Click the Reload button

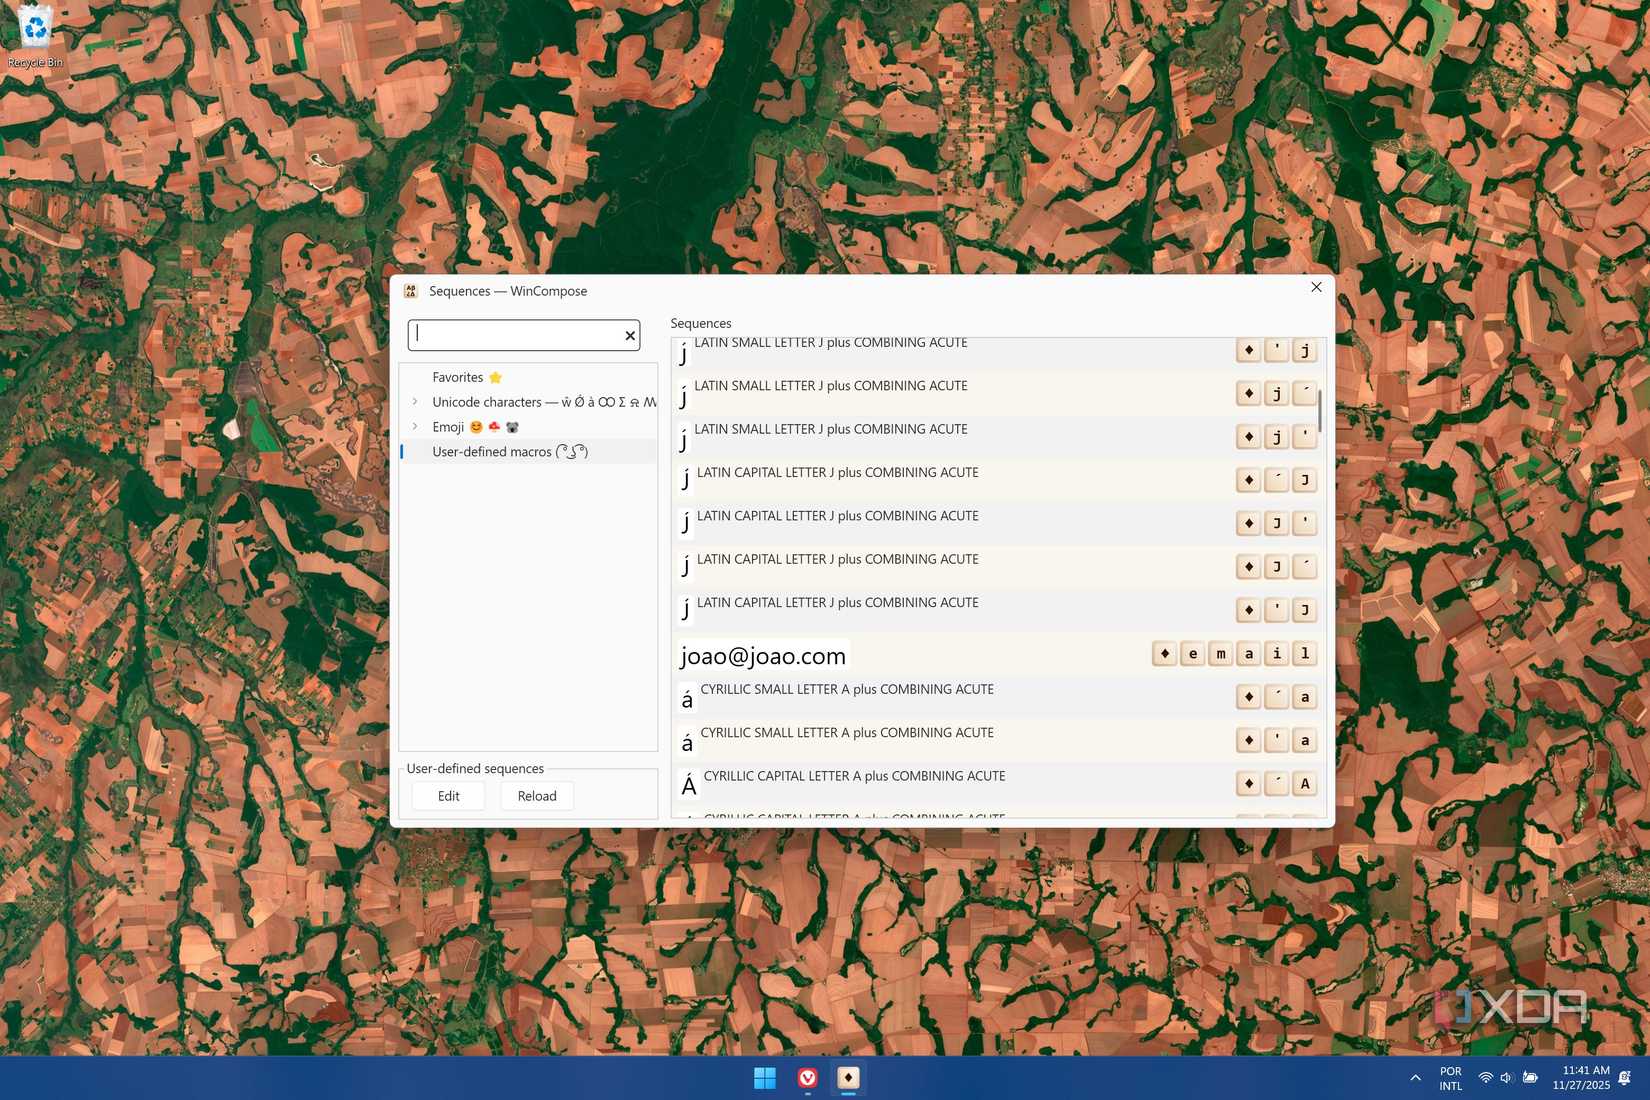point(537,796)
